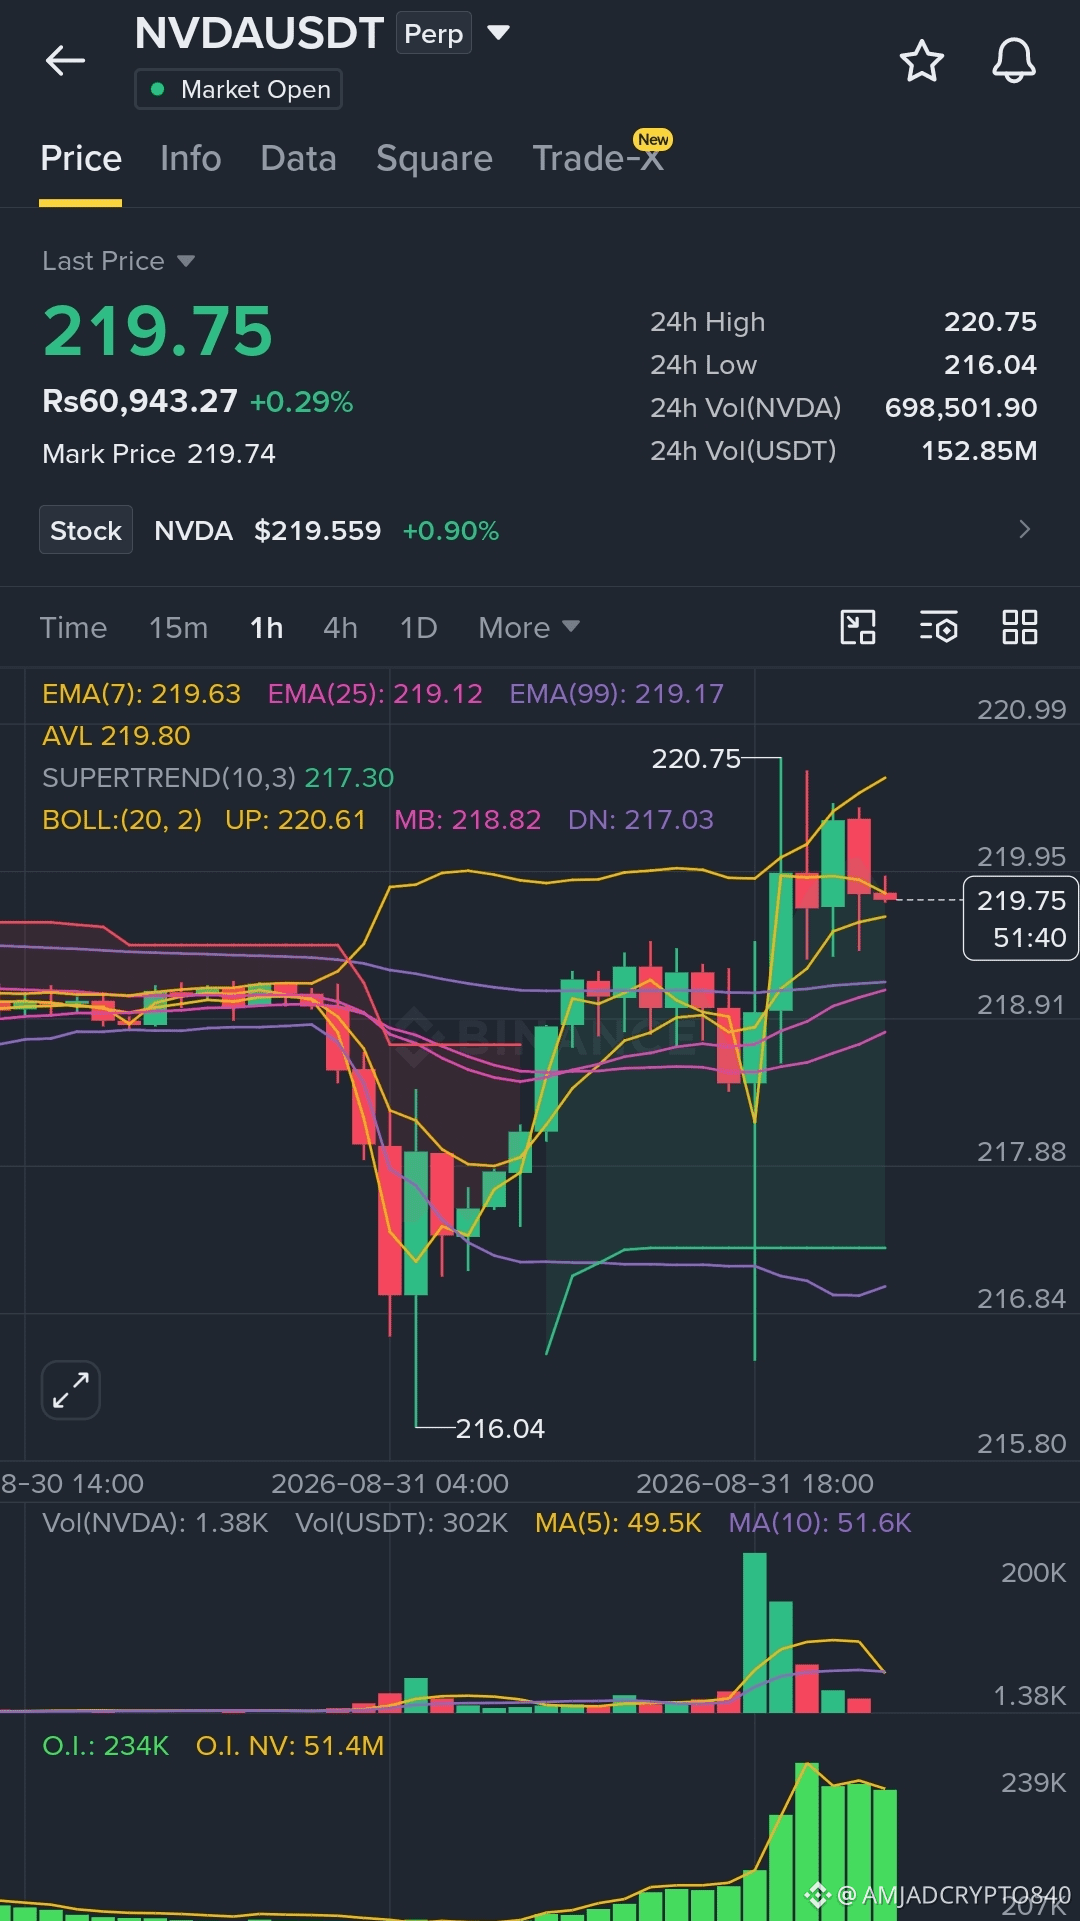
Task: Select the Time chart interval
Action: tap(73, 627)
